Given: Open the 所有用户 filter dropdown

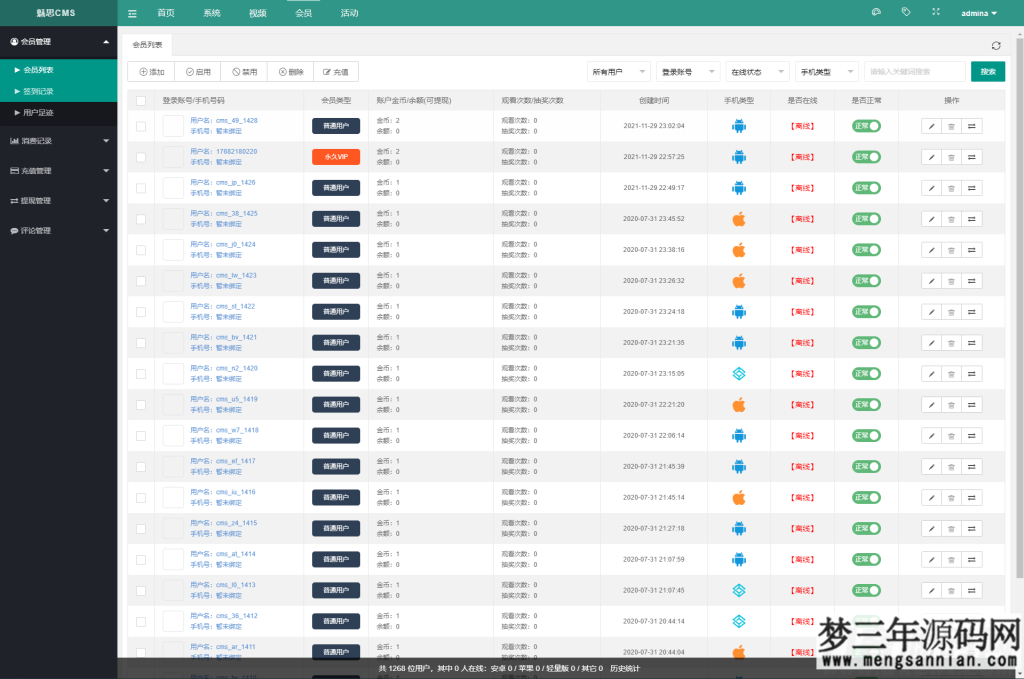Looking at the screenshot, I should tap(617, 71).
